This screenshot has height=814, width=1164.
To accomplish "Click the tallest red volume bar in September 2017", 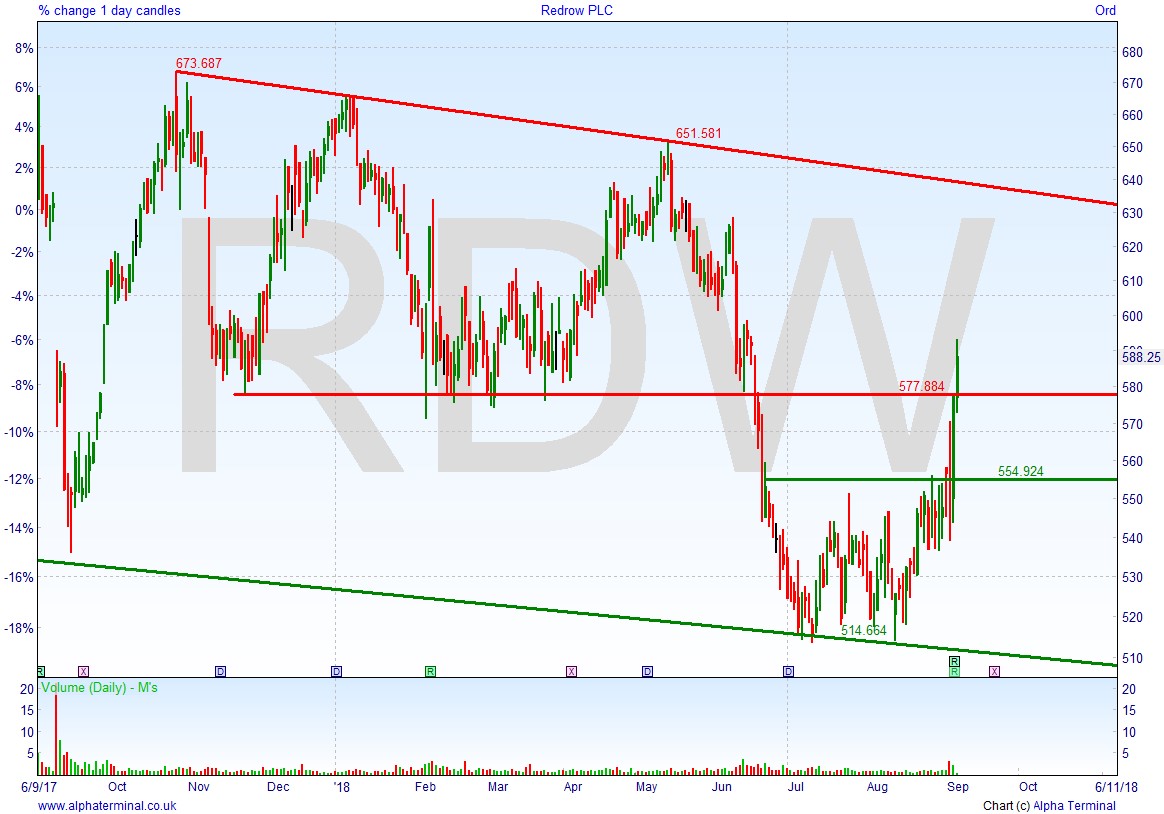I will (x=56, y=735).
